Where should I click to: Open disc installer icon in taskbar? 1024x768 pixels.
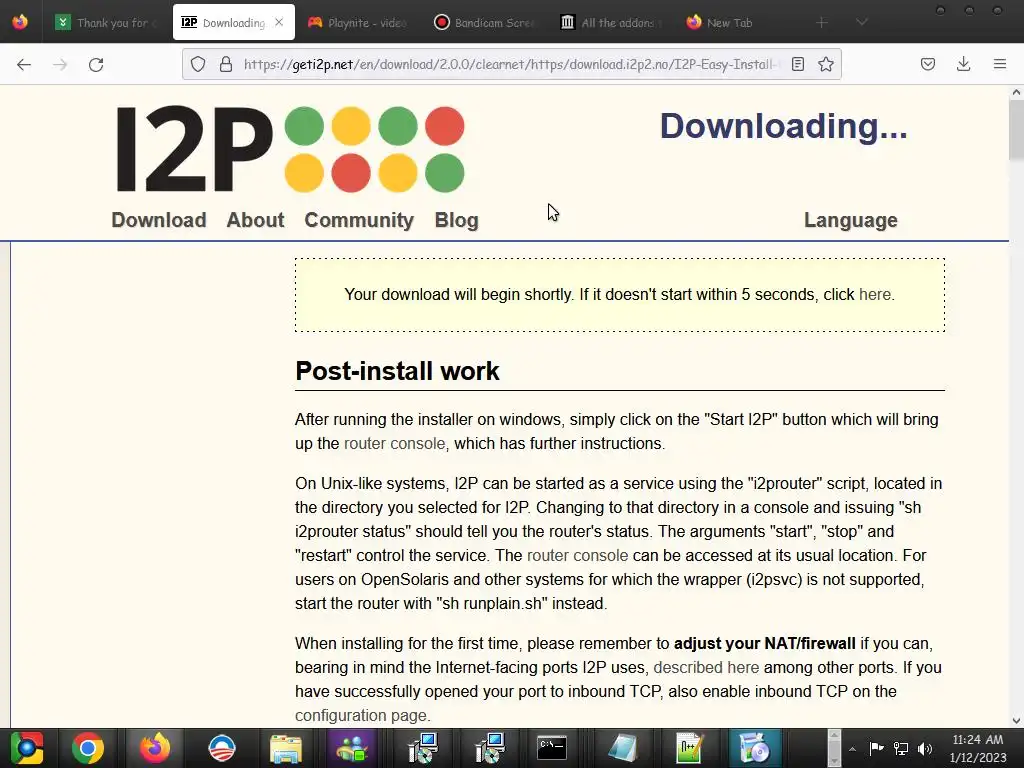coord(754,748)
